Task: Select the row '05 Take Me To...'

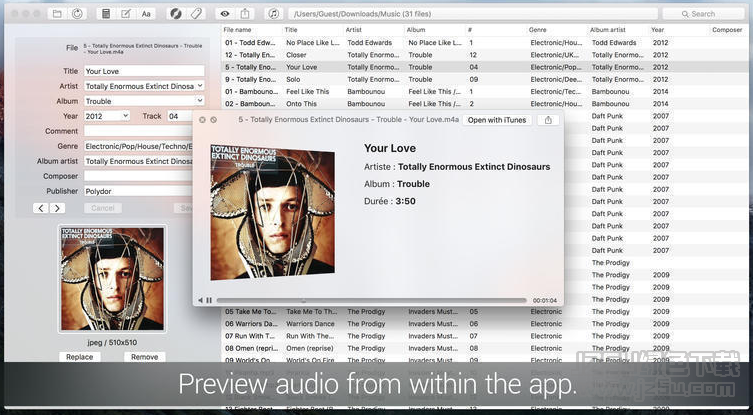Action: point(483,312)
